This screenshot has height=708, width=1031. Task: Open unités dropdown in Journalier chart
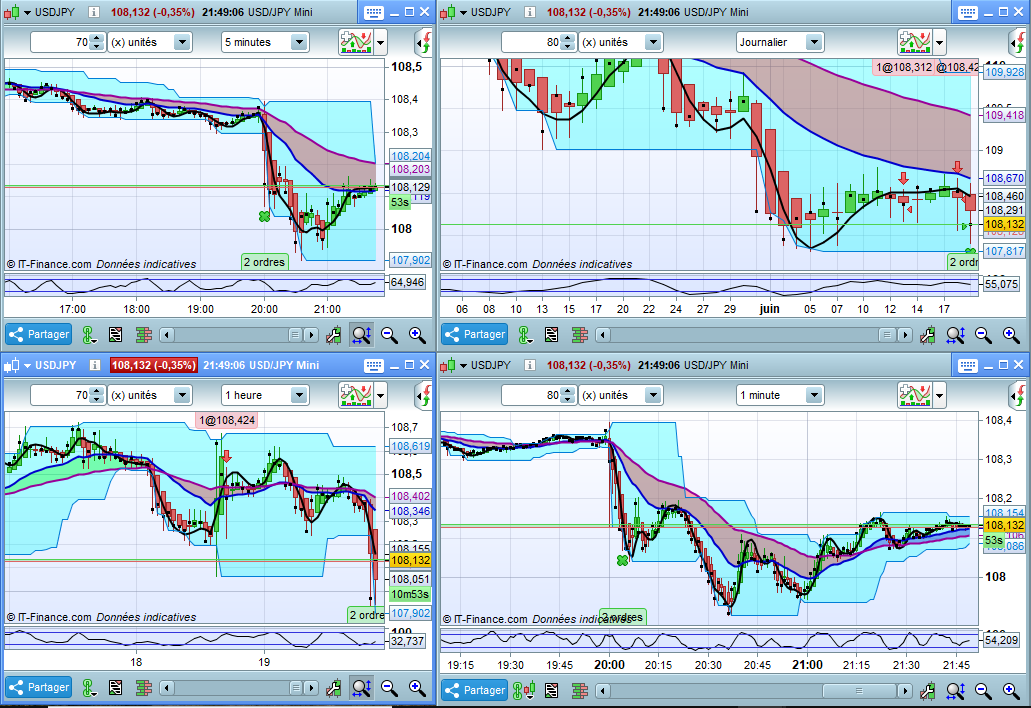pyautogui.click(x=620, y=43)
